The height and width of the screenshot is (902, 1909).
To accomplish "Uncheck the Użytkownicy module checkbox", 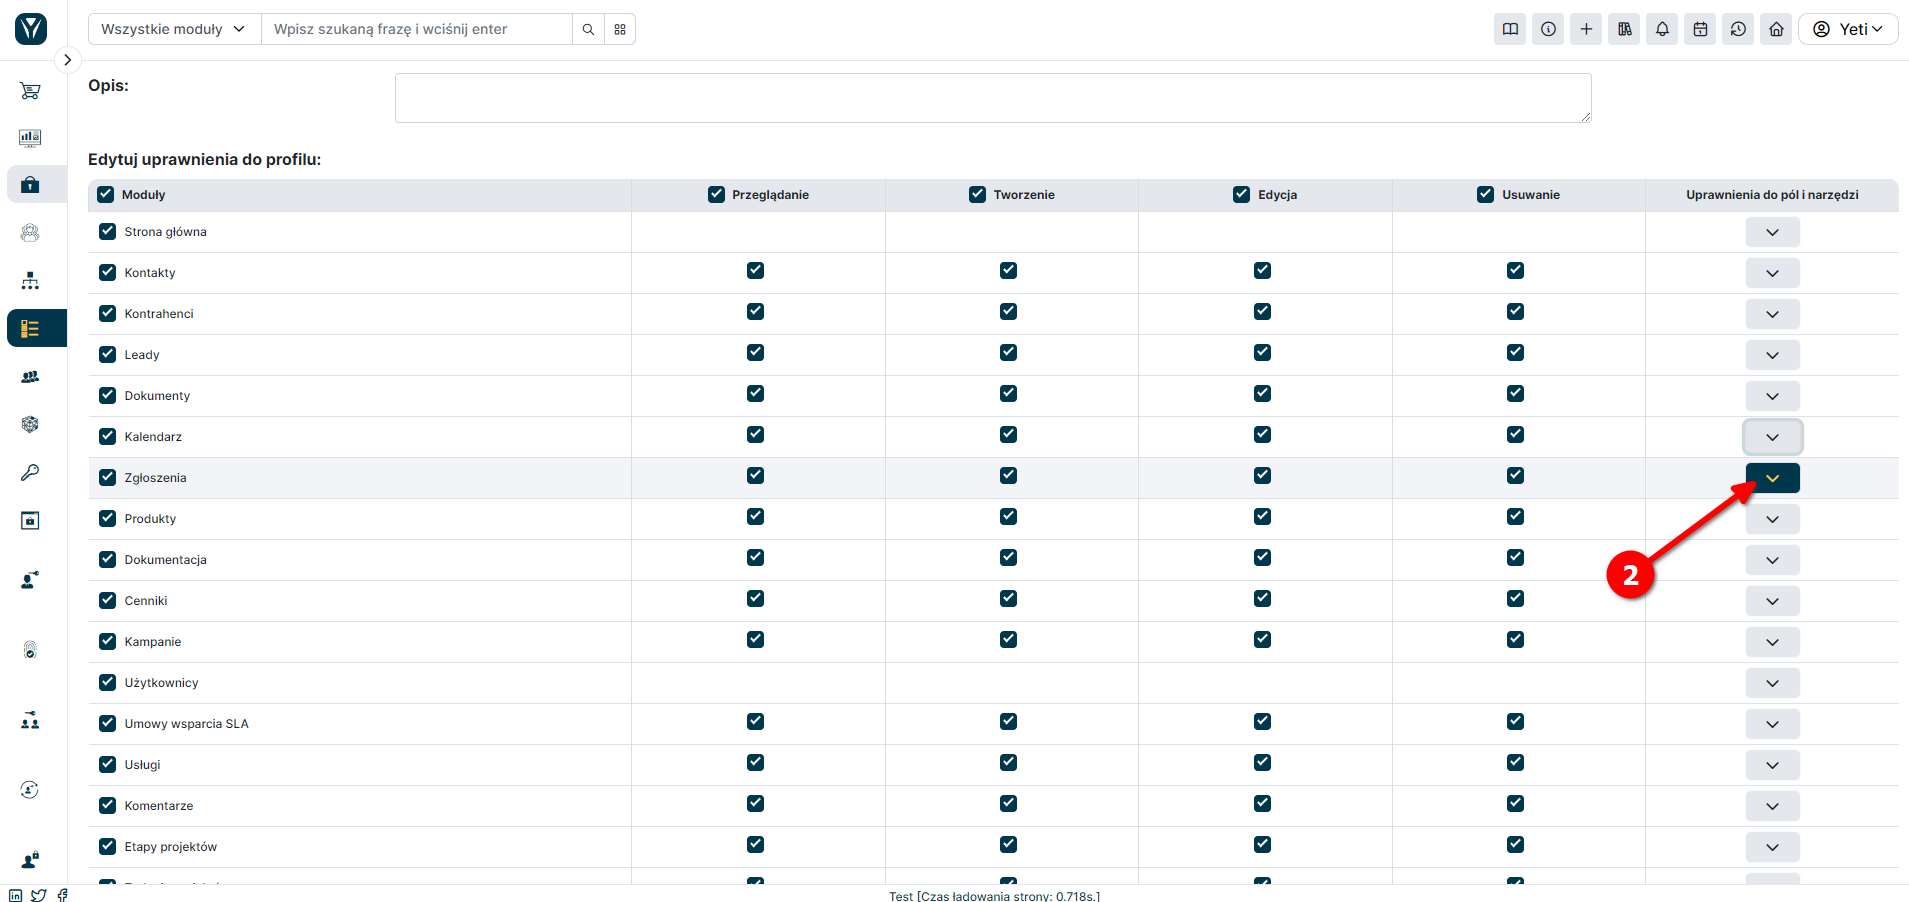I will (x=108, y=682).
